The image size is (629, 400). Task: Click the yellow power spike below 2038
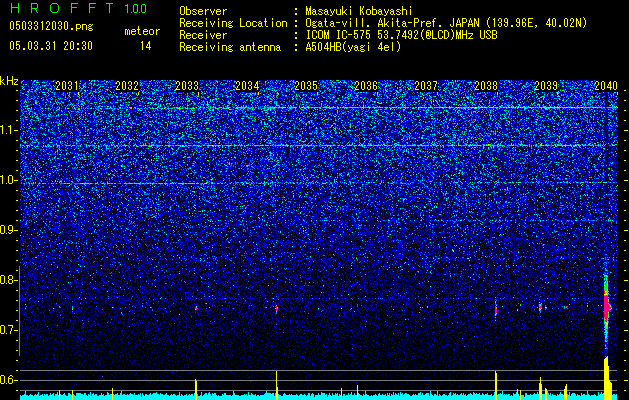(x=496, y=386)
